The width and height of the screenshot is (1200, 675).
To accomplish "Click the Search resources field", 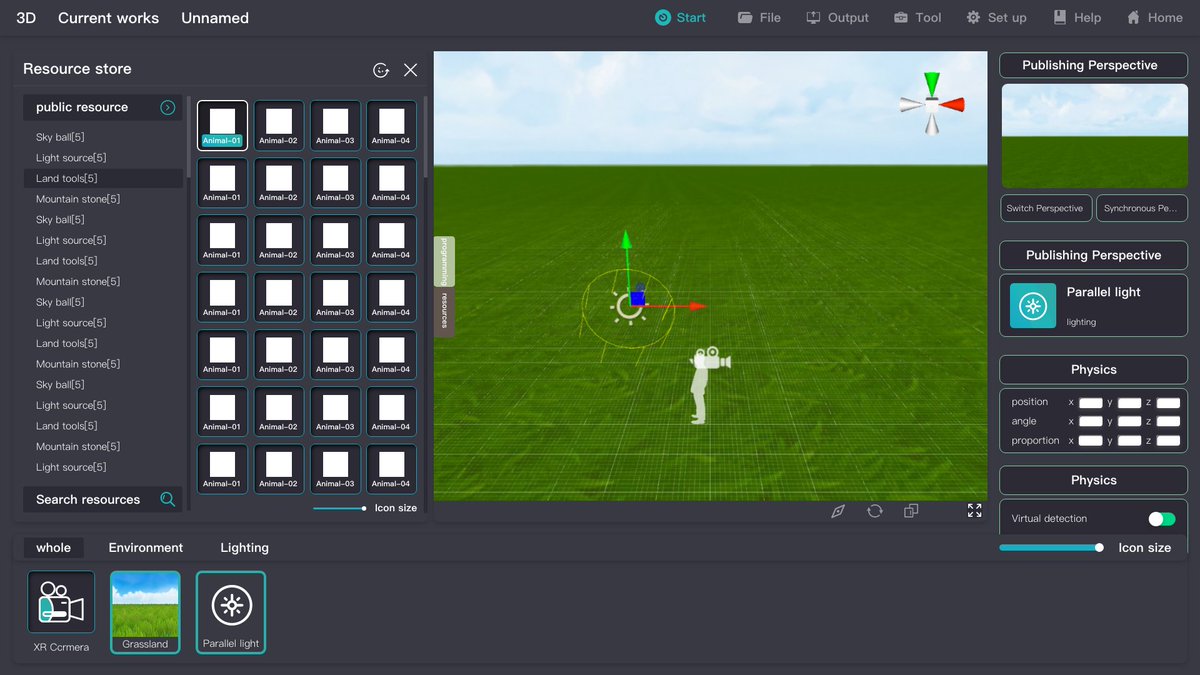I will pyautogui.click(x=103, y=499).
